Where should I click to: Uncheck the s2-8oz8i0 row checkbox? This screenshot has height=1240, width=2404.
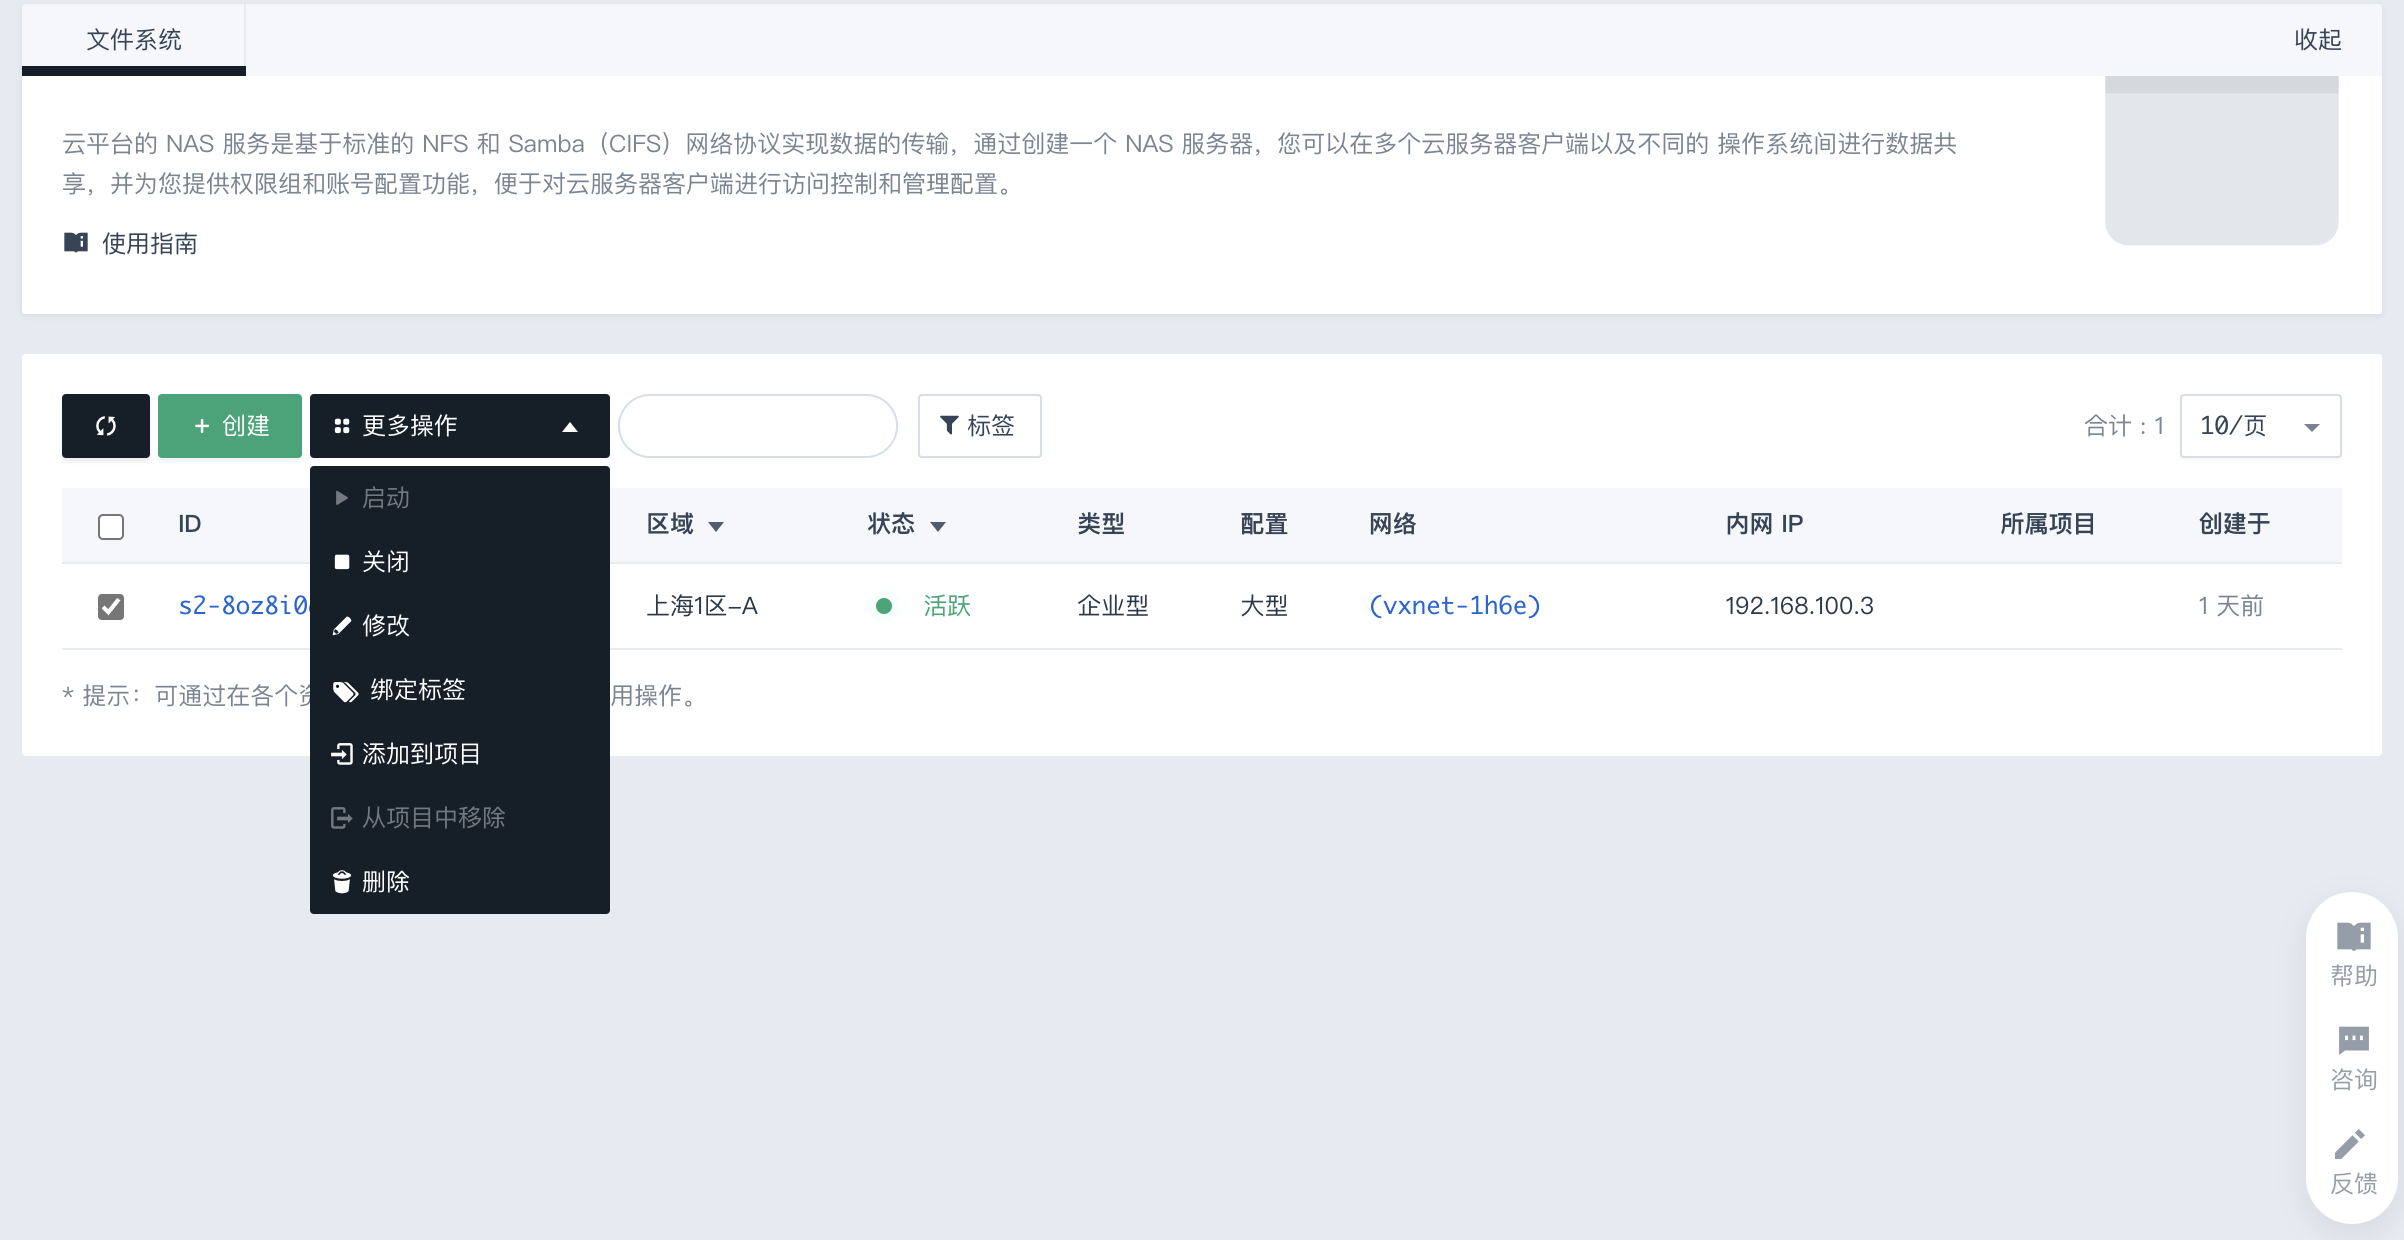(111, 606)
